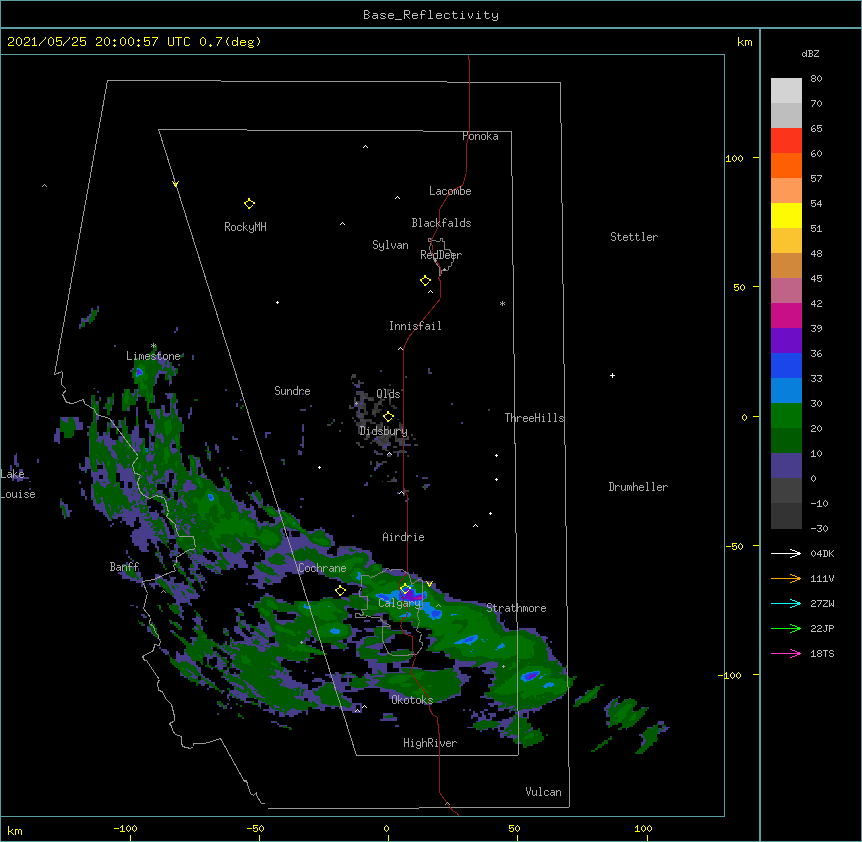The height and width of the screenshot is (842, 862).
Task: Click the ThreeHills label
Action: [534, 418]
